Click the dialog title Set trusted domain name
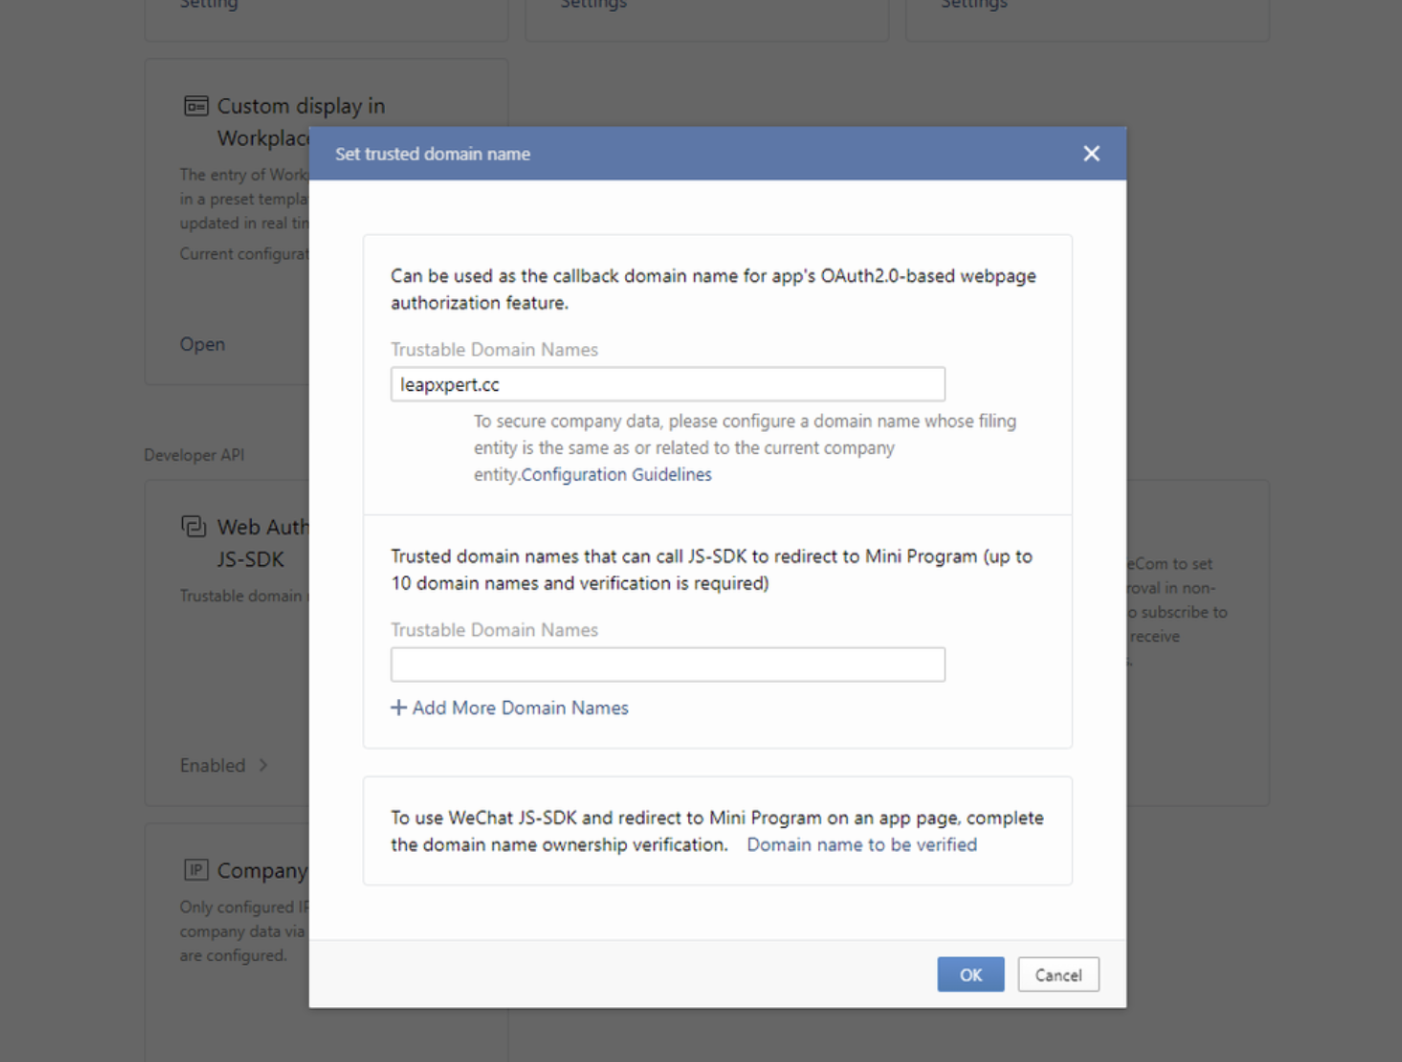This screenshot has height=1062, width=1402. tap(432, 154)
